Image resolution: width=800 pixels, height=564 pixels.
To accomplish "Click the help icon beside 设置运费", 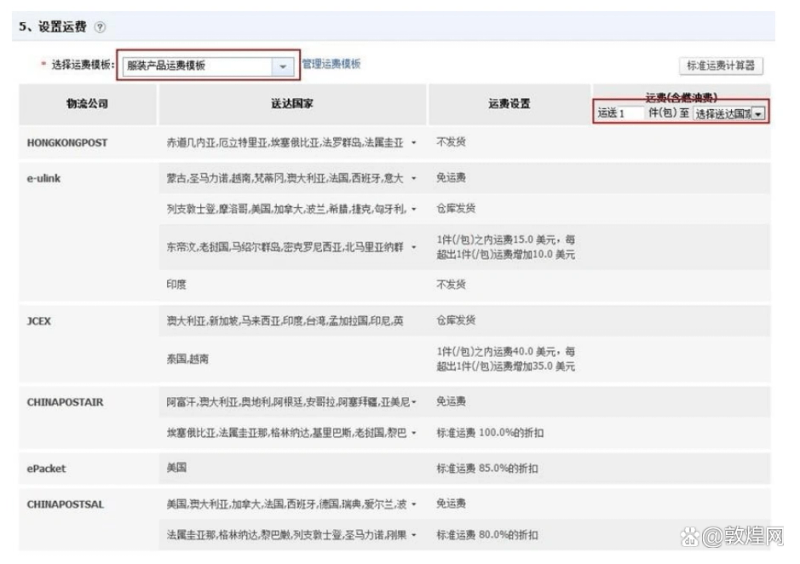I will point(100,27).
